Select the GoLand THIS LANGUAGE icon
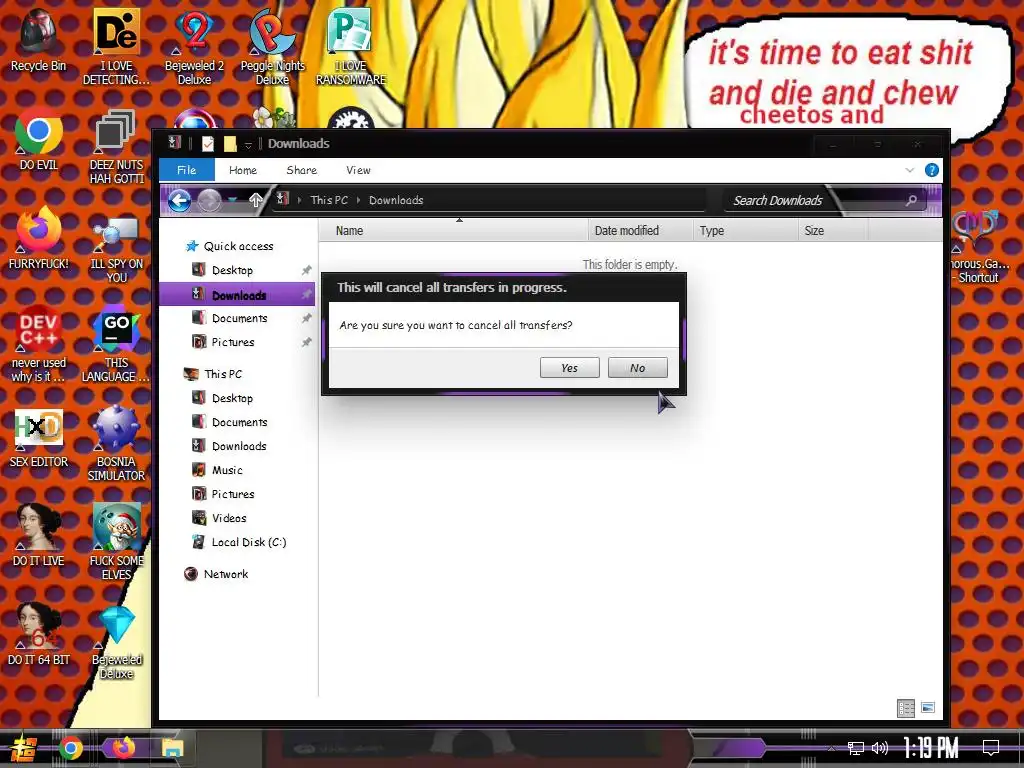The width and height of the screenshot is (1024, 768). [x=116, y=344]
